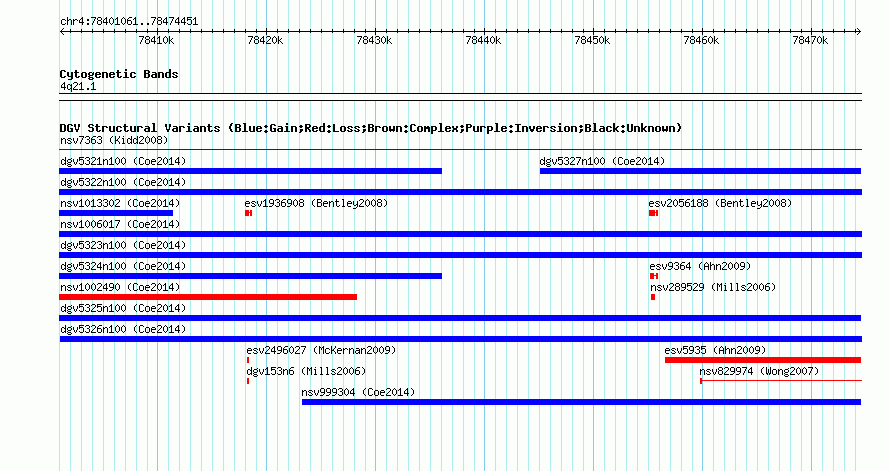Select the dgv5321n100 (Coe2014) label
Screen dimensions: 890x471
(123, 161)
